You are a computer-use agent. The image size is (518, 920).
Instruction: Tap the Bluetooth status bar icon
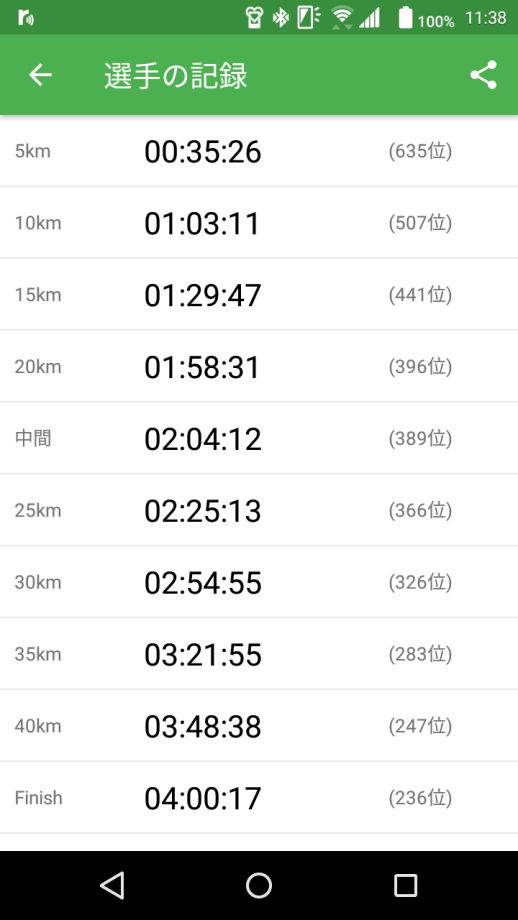tap(281, 19)
